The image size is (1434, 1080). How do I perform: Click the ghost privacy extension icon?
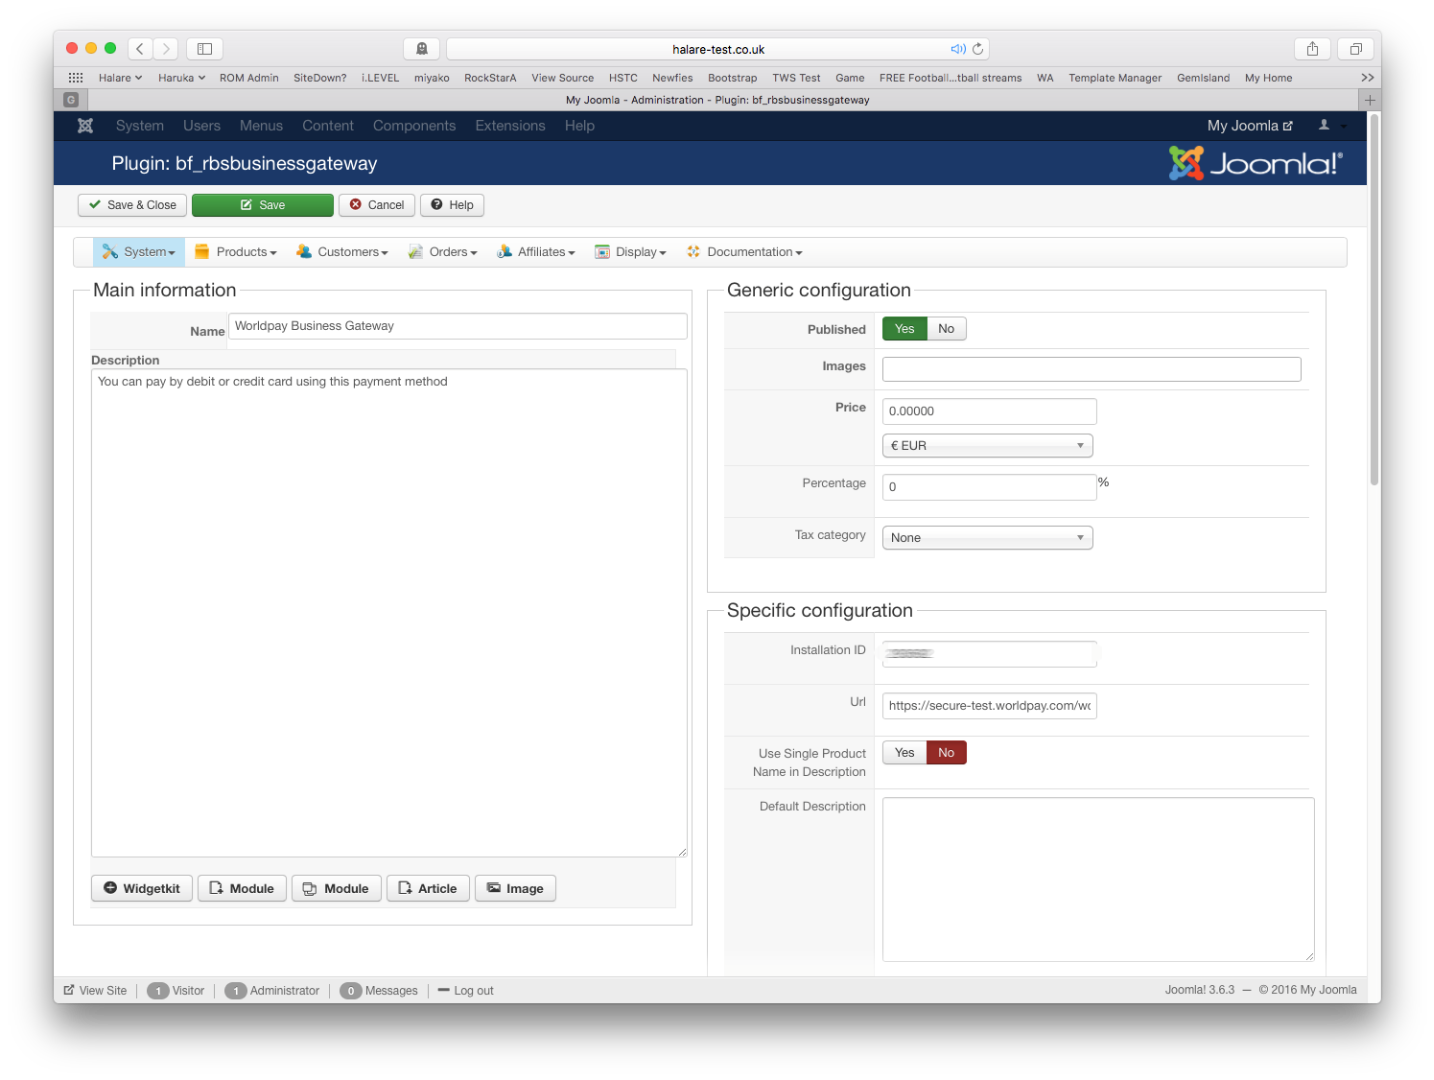(x=422, y=48)
